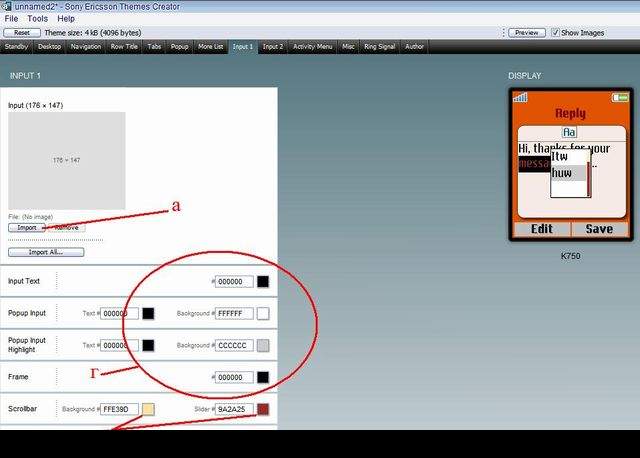Click the Input Text black color swatch

click(x=263, y=282)
